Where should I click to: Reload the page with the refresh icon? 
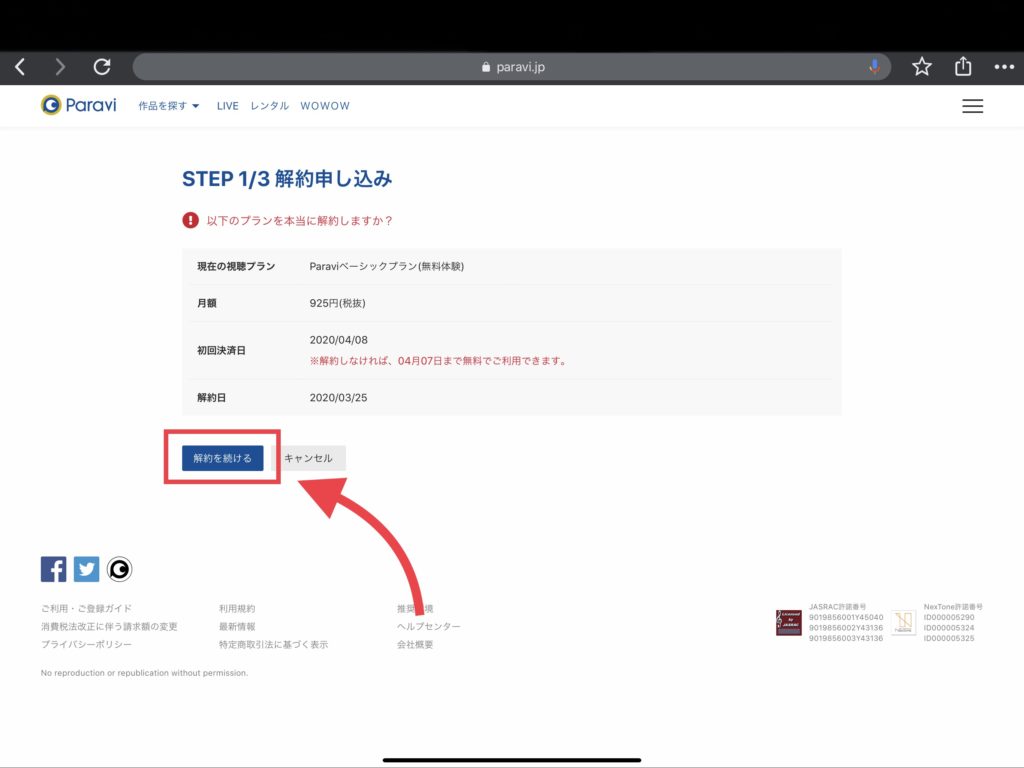pos(102,67)
